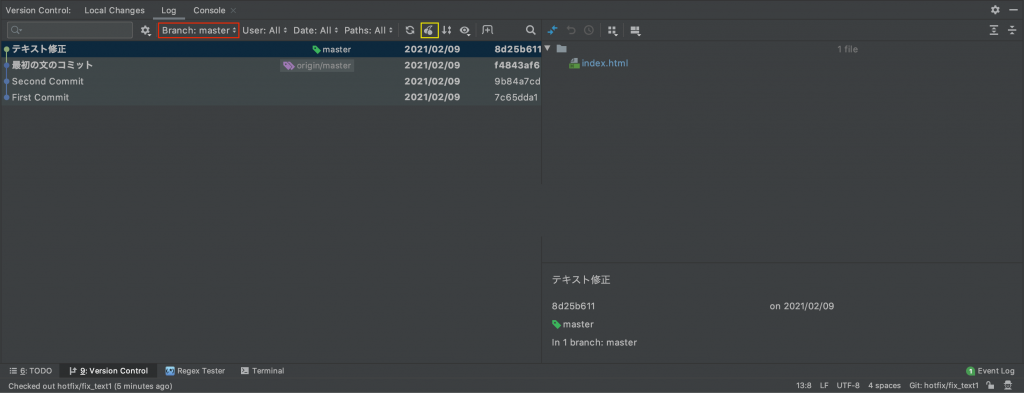Click commit hash 9b84a7cd

click(x=517, y=81)
